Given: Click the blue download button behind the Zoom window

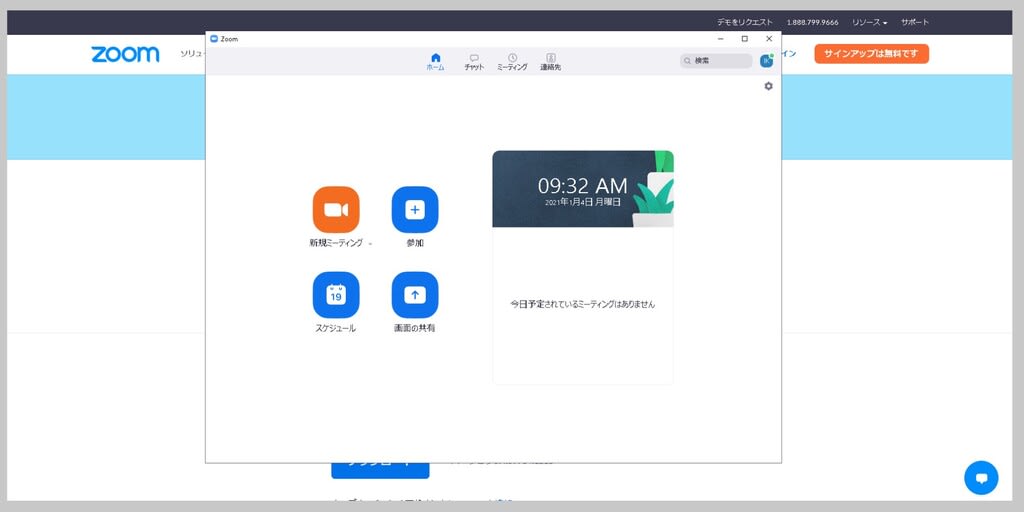Looking at the screenshot, I should (380, 470).
